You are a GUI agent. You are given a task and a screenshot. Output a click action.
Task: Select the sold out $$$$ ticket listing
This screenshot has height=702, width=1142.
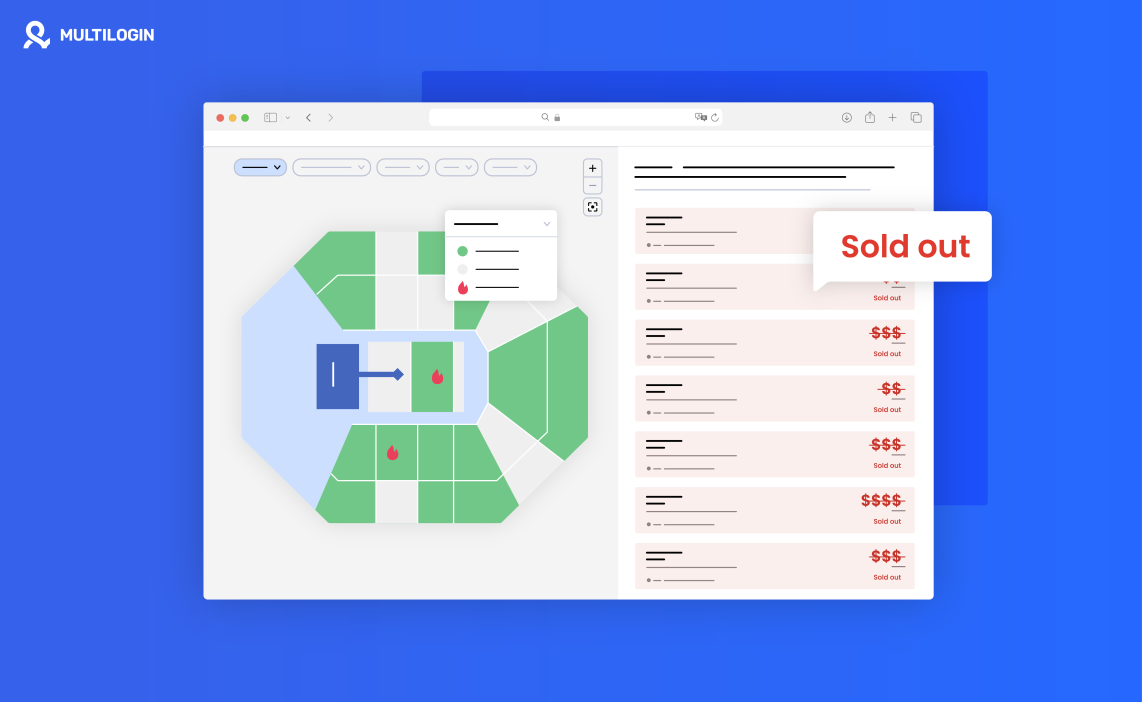point(774,509)
